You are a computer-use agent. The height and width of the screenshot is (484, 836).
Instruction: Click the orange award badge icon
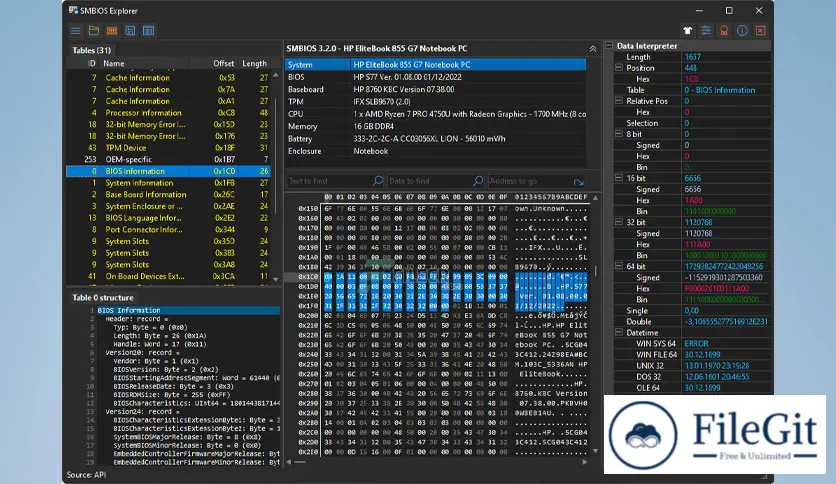point(724,30)
